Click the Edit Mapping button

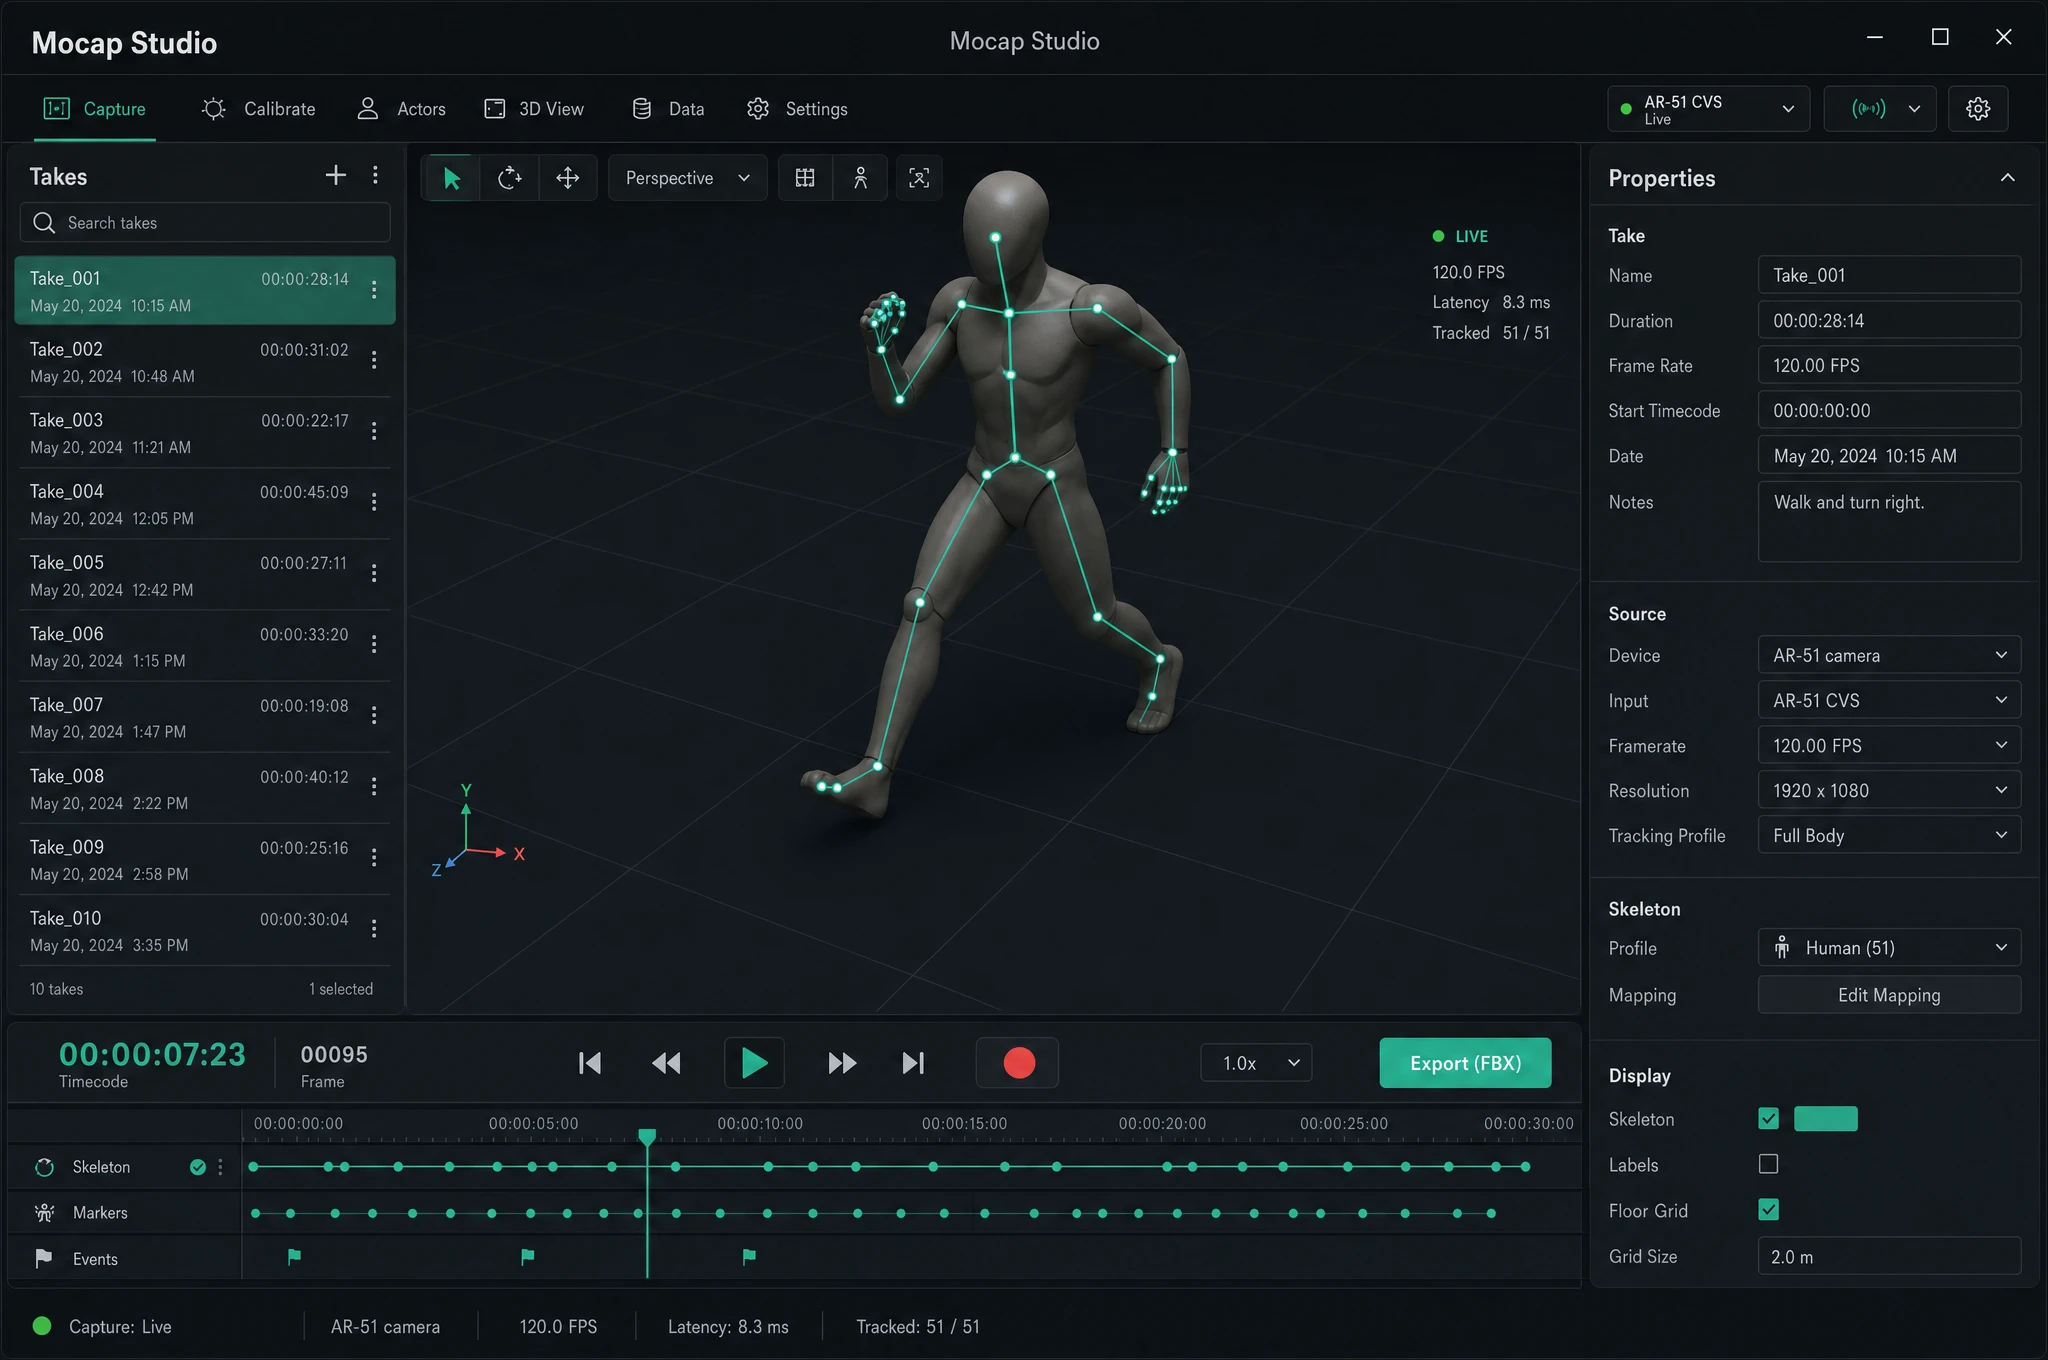(x=1889, y=995)
